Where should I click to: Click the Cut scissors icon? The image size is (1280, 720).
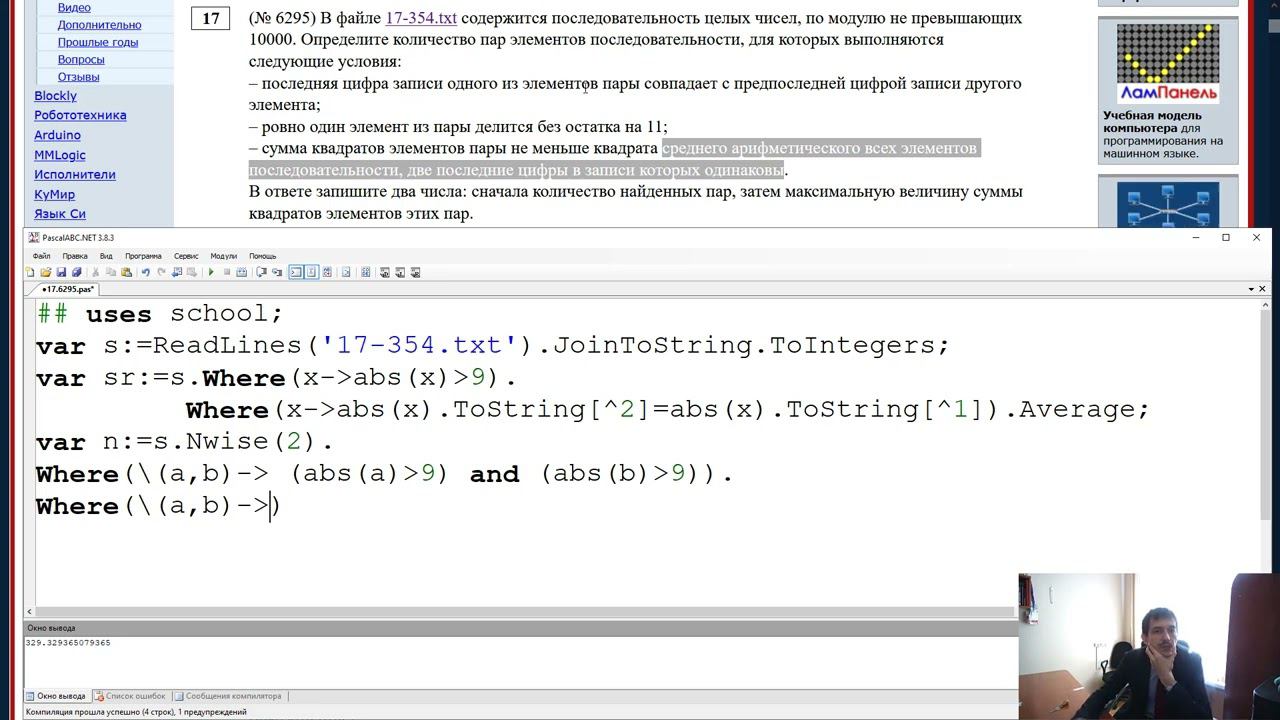pyautogui.click(x=95, y=272)
